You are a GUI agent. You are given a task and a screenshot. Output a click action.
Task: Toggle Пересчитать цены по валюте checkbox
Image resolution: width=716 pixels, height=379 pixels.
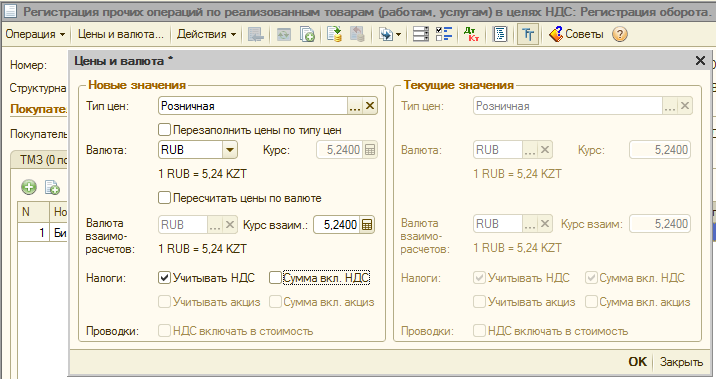164,198
